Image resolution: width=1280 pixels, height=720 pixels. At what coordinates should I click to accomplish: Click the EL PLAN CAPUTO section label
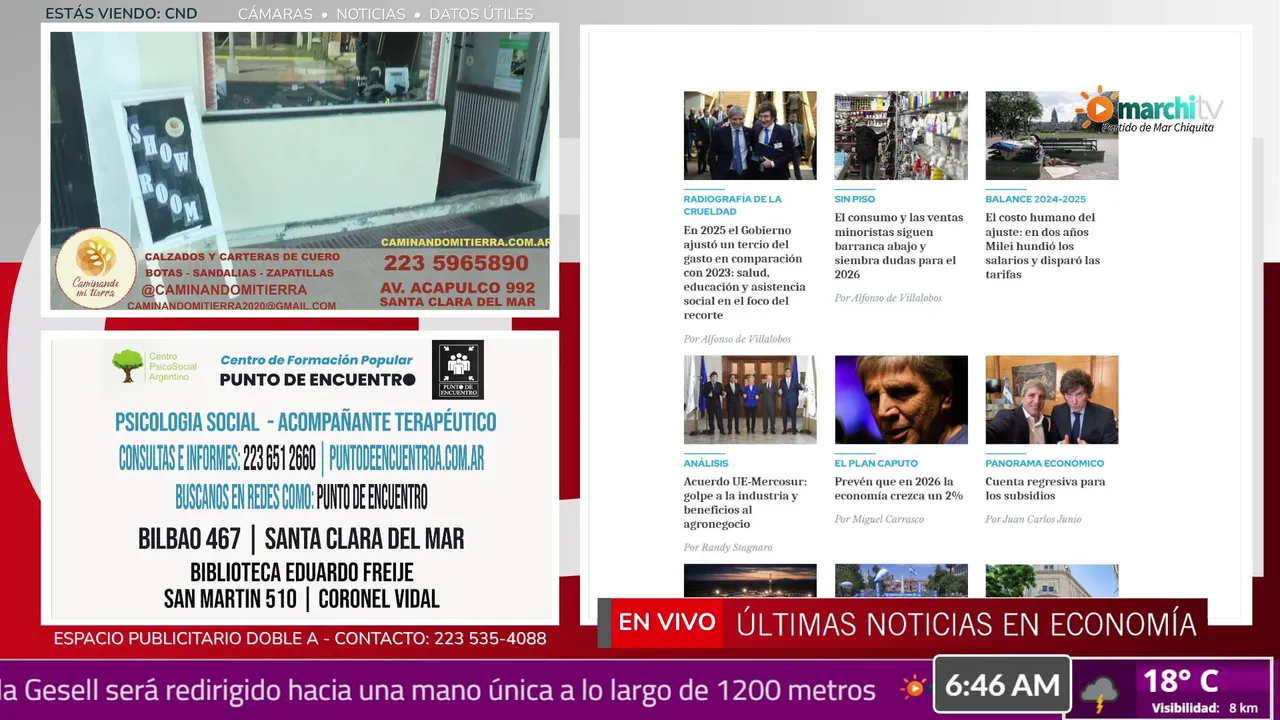click(876, 463)
